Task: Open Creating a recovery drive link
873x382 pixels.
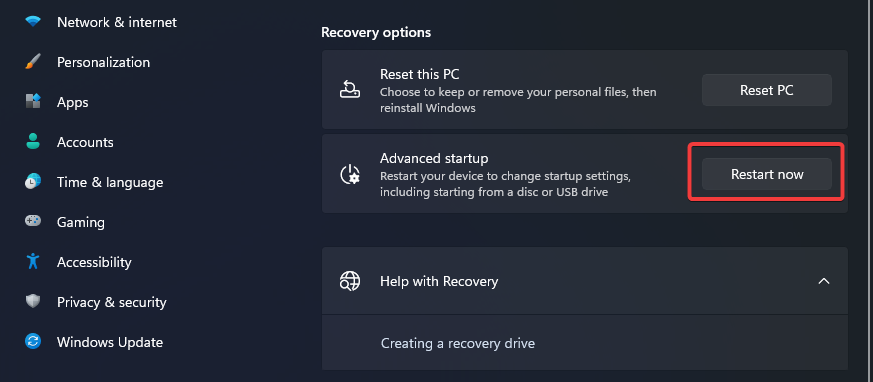Action: coord(458,343)
